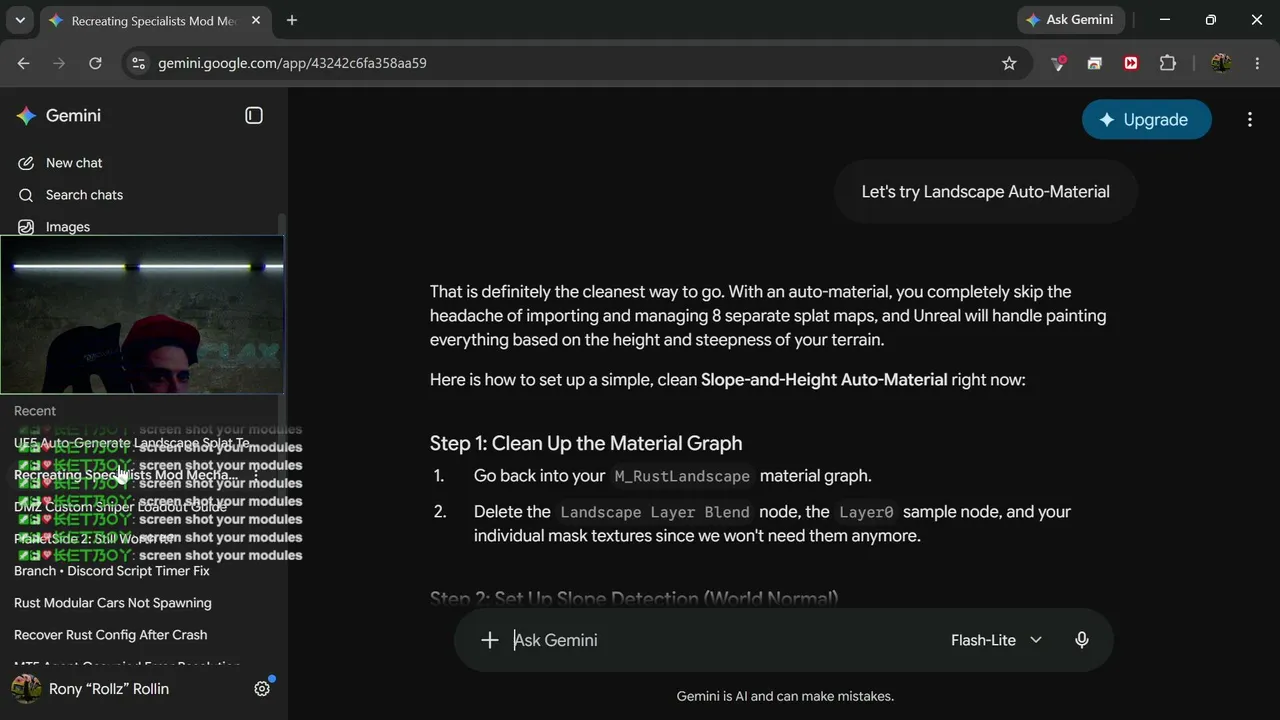Open the Rony "Rollz" Rollin account profile
This screenshot has width=1280, height=720.
click(91, 689)
